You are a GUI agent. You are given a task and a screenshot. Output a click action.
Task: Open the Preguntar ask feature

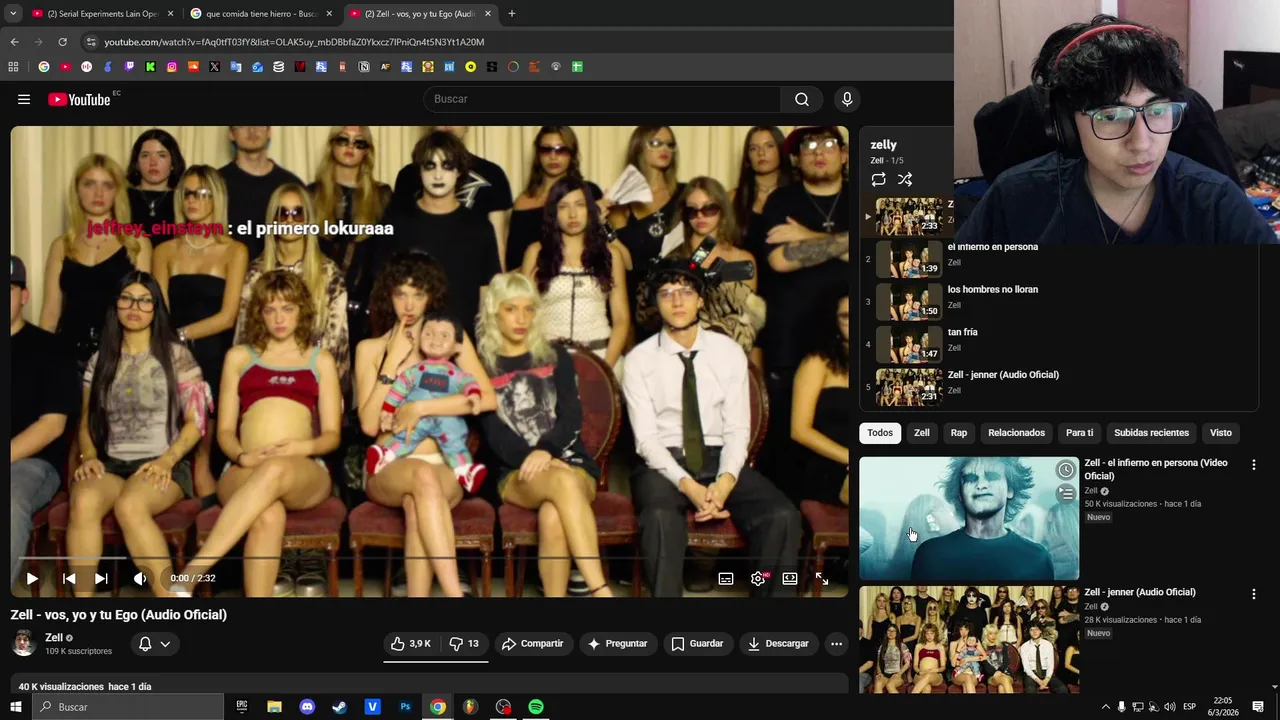point(617,644)
